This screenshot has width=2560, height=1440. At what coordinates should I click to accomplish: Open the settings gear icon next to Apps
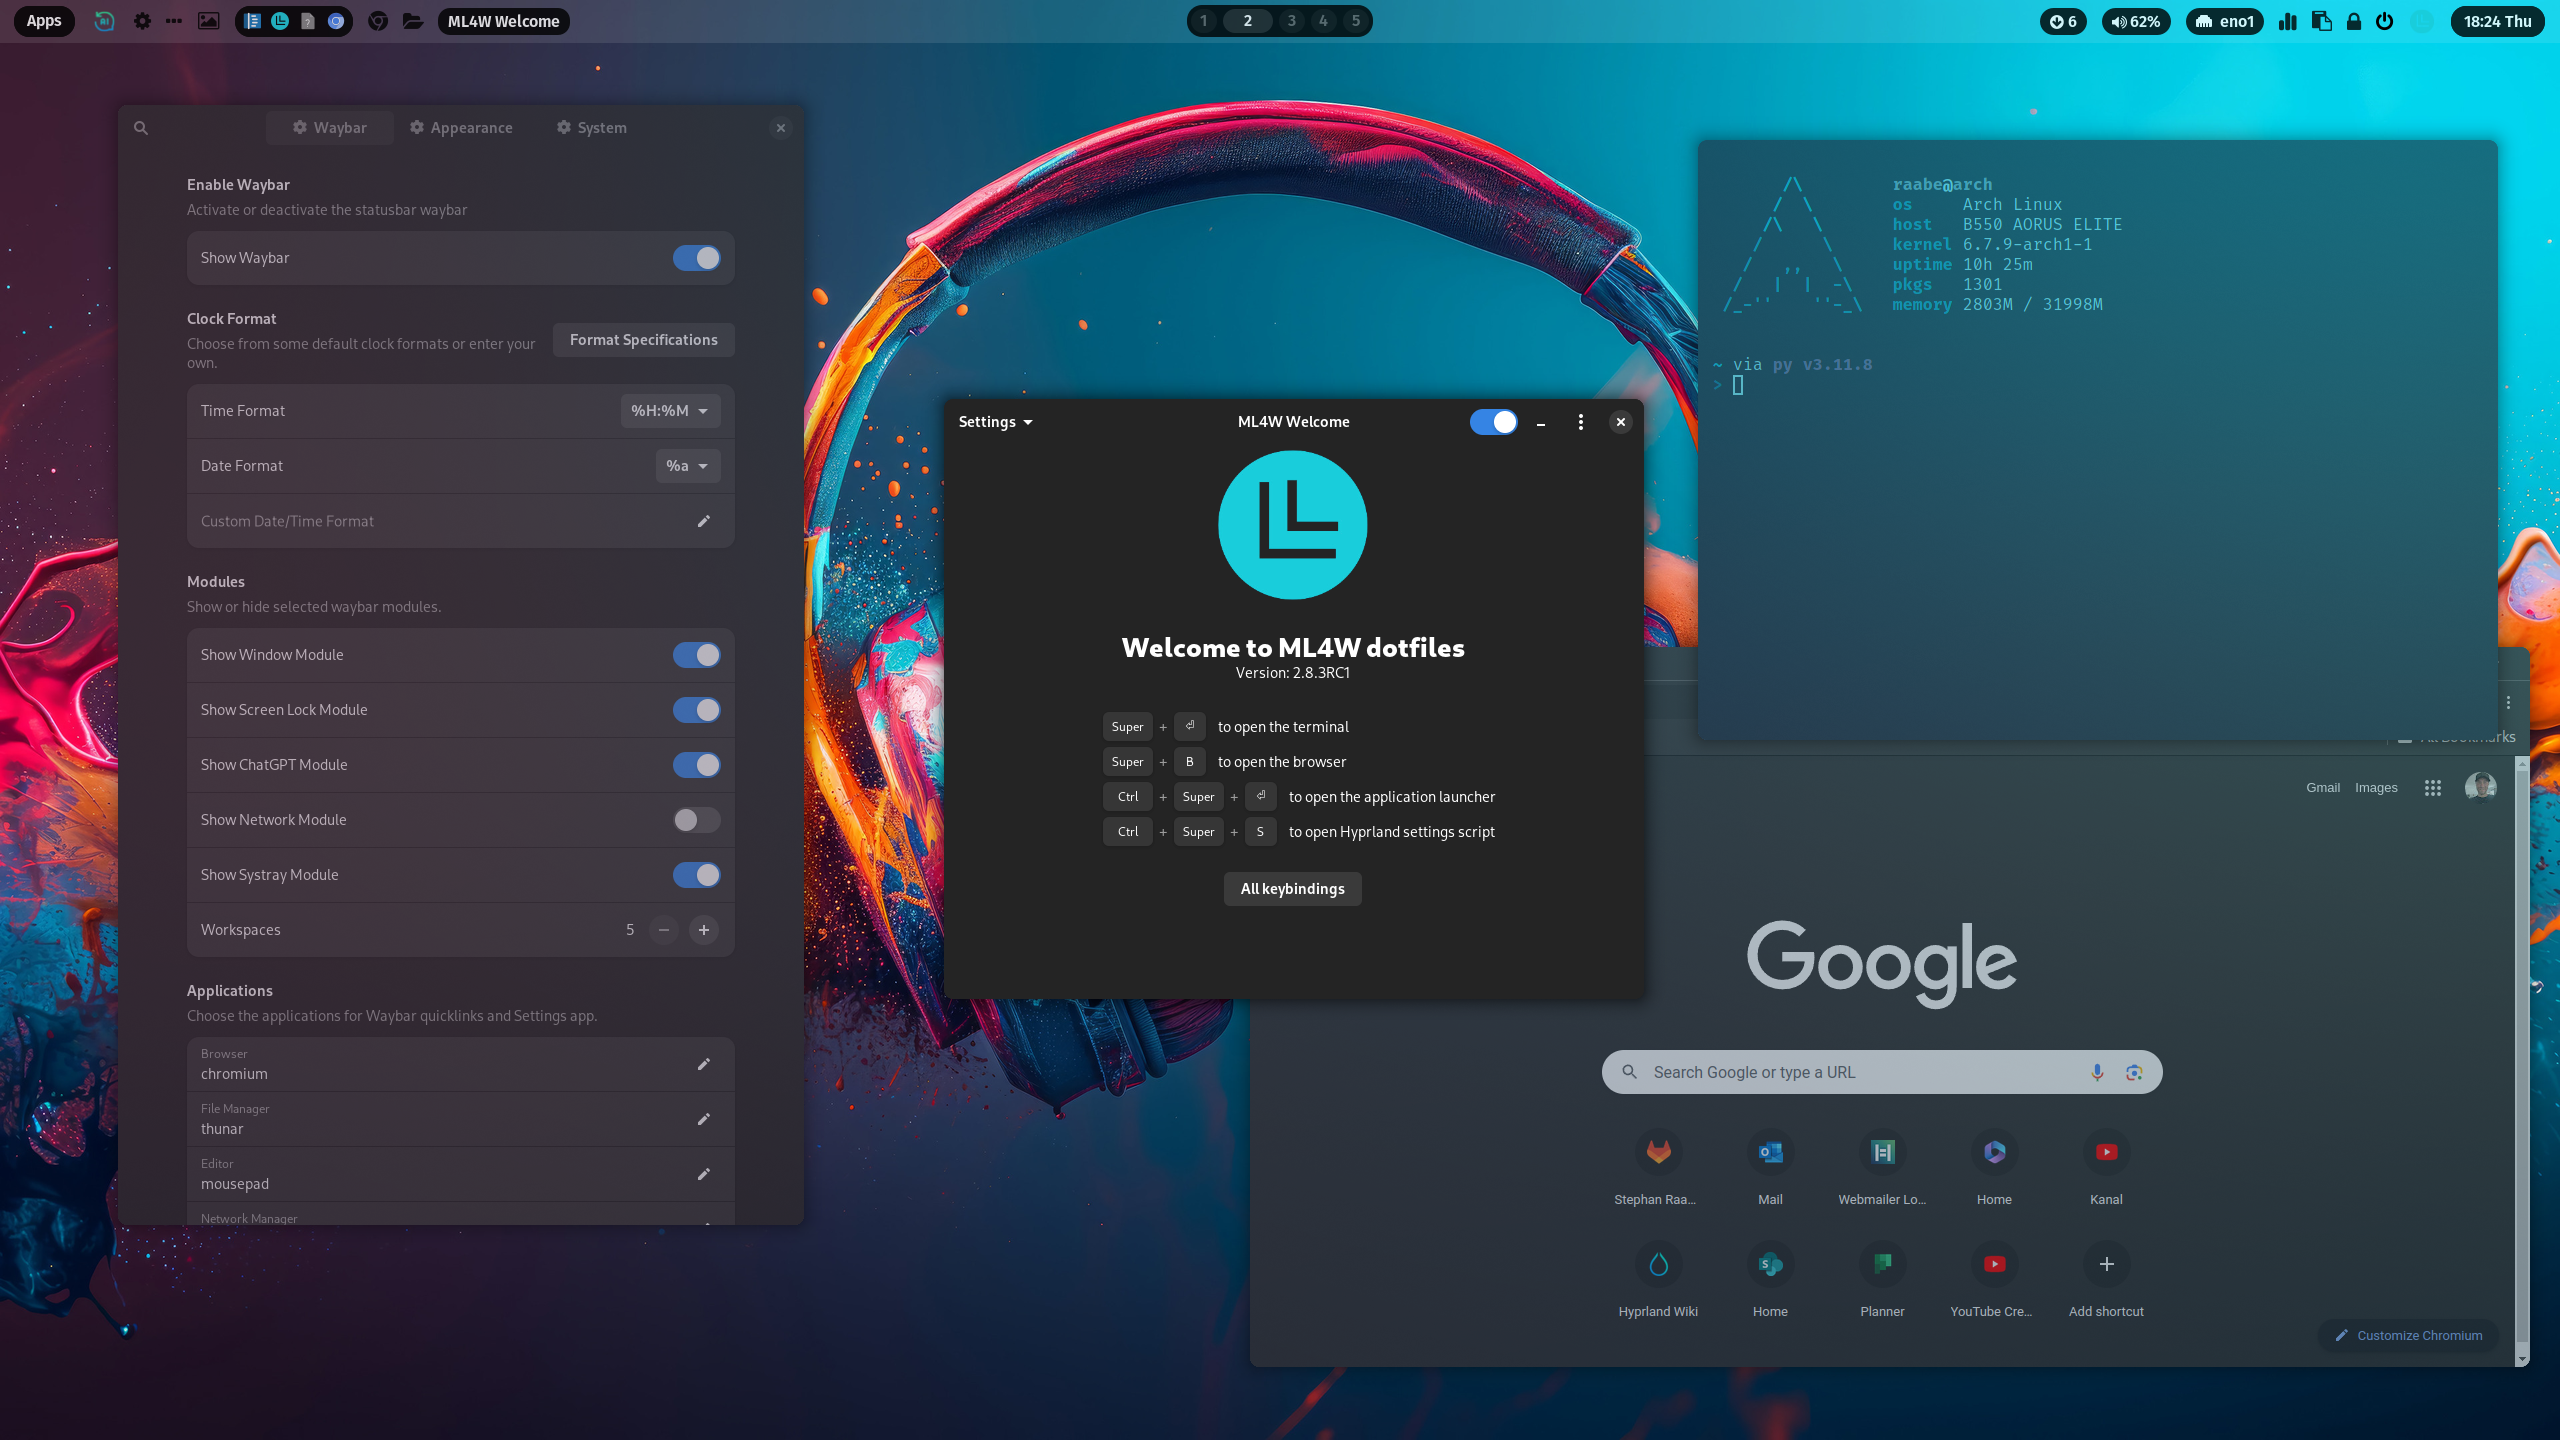pos(142,21)
